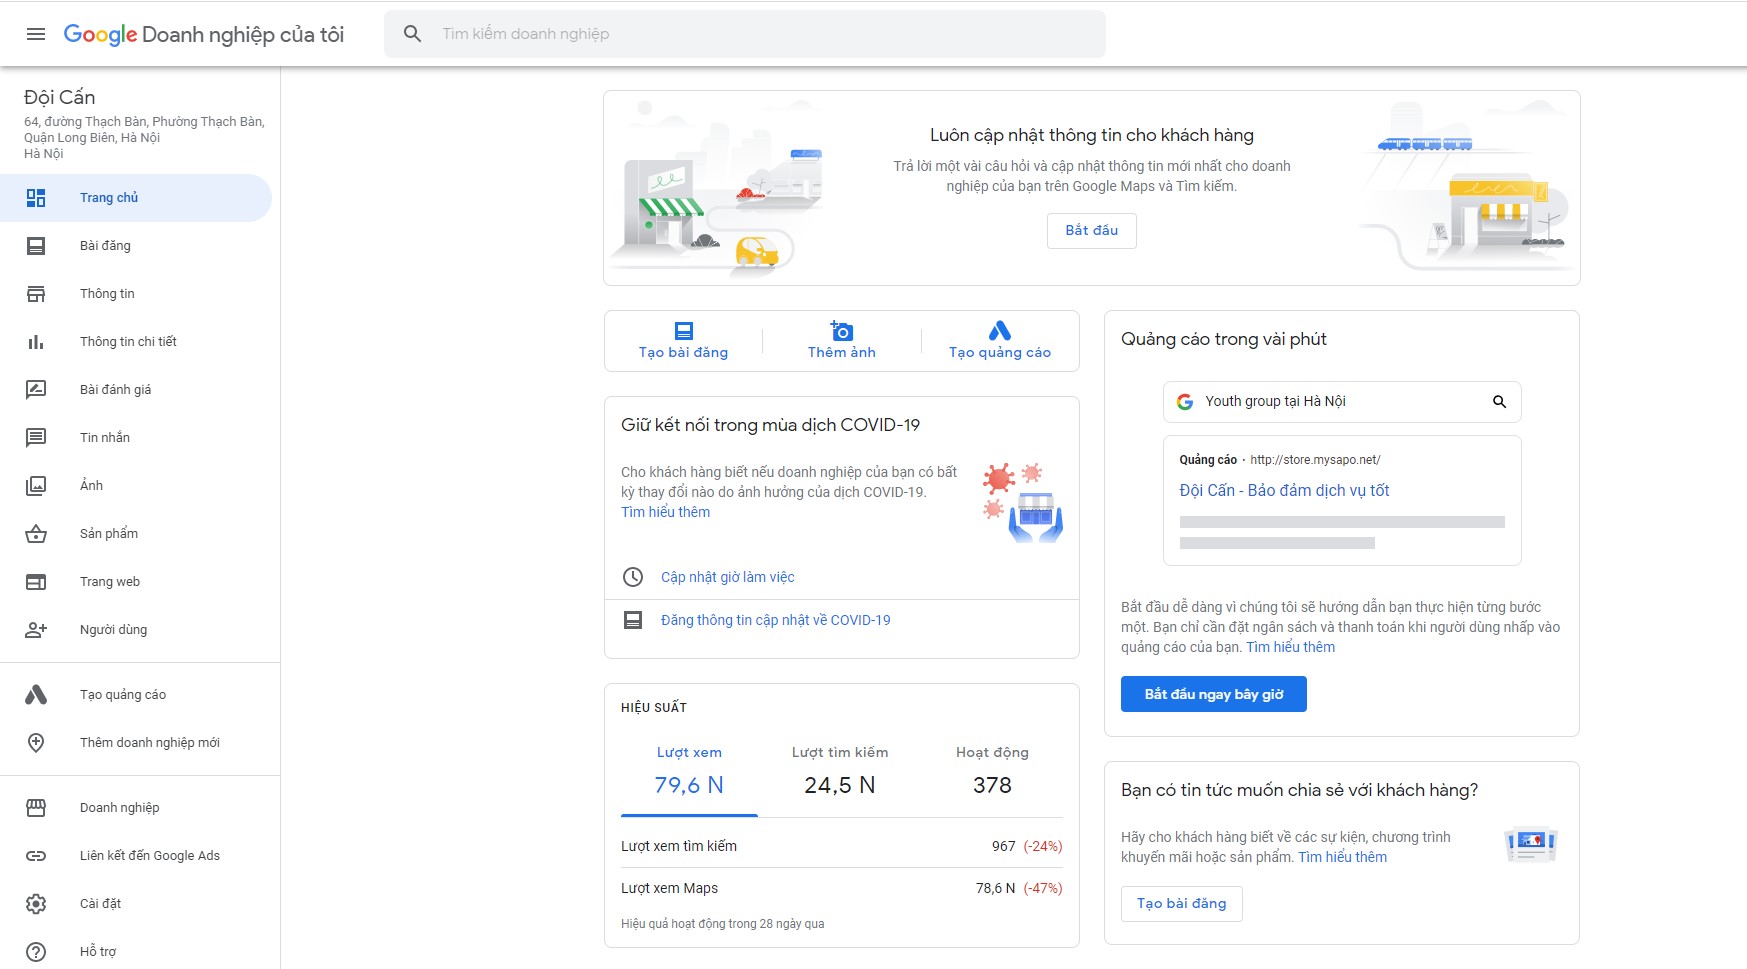1747x969 pixels.
Task: Focus the Tìm kiếm doanh nghiệp search field
Action: click(x=745, y=34)
